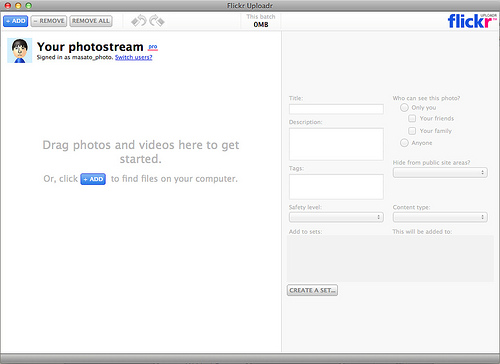Click the inline + ADD button in drop area
The image size is (500, 364).
tap(93, 179)
